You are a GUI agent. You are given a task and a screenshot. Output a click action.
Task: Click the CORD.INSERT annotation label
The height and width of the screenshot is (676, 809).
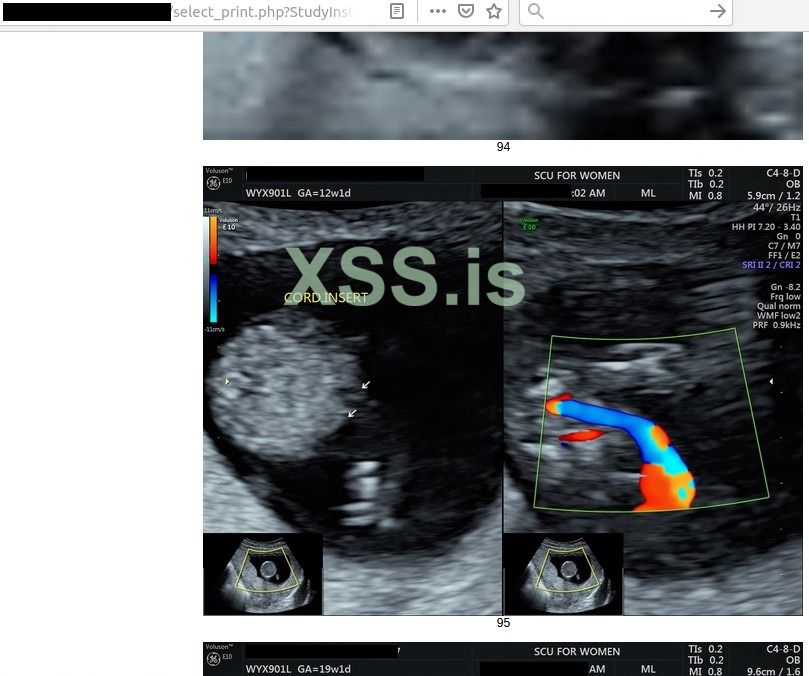pyautogui.click(x=326, y=298)
